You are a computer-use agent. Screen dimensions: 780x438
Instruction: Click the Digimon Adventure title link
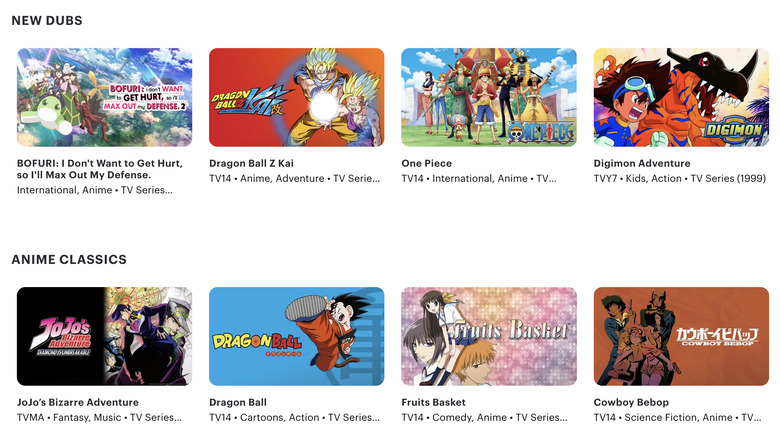point(642,163)
